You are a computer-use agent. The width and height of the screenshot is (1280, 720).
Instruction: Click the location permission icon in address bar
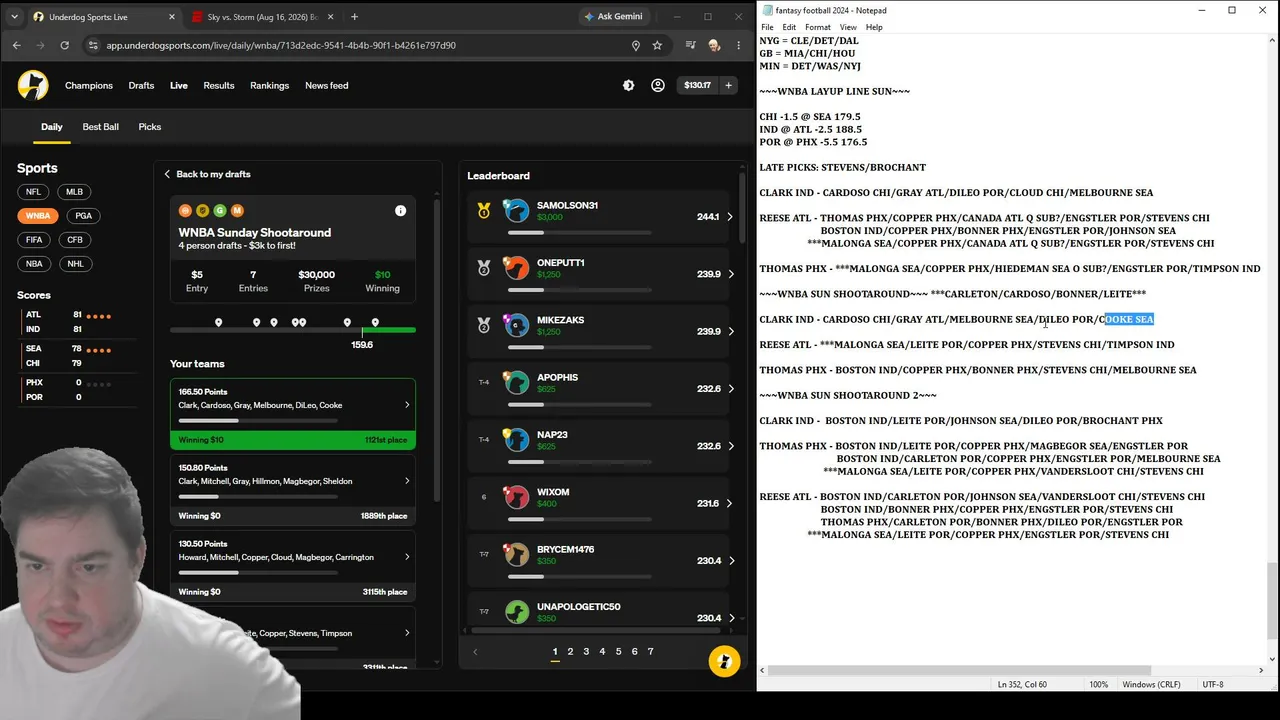click(635, 45)
